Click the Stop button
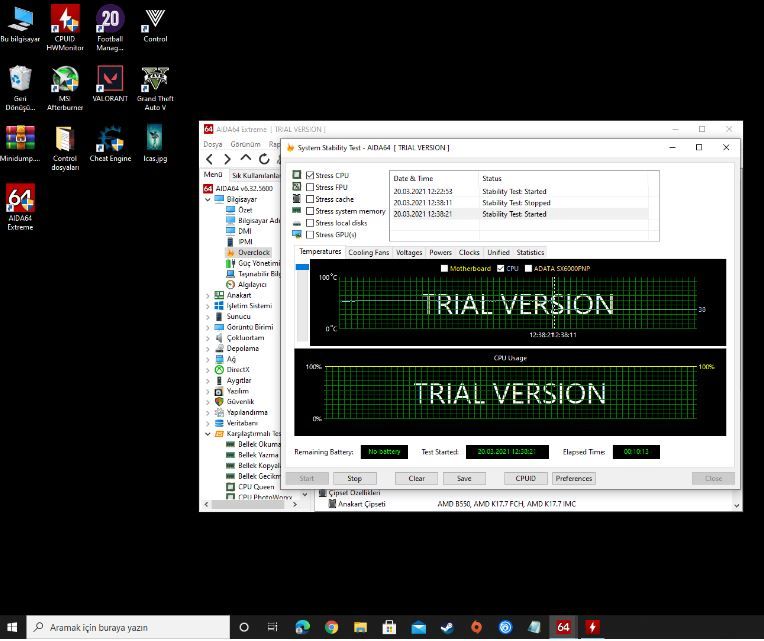The width and height of the screenshot is (764, 641). tap(354, 479)
